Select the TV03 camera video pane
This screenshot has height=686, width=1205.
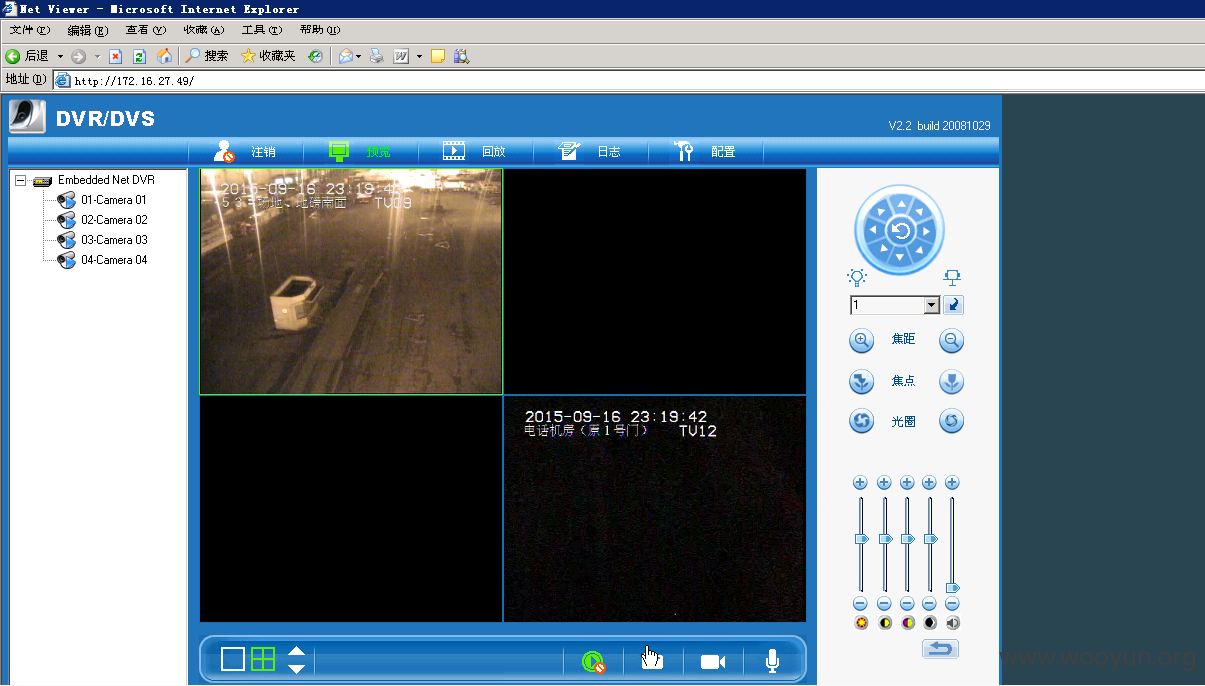[351, 282]
